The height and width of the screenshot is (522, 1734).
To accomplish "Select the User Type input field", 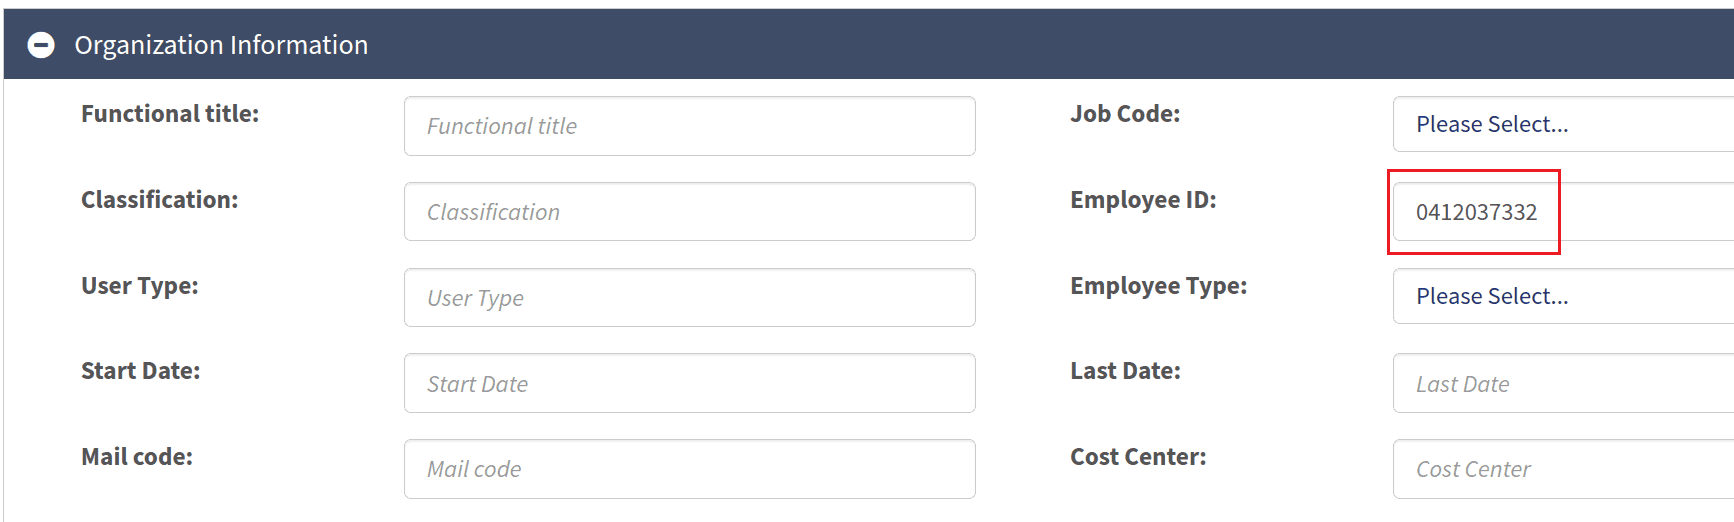I will (689, 298).
